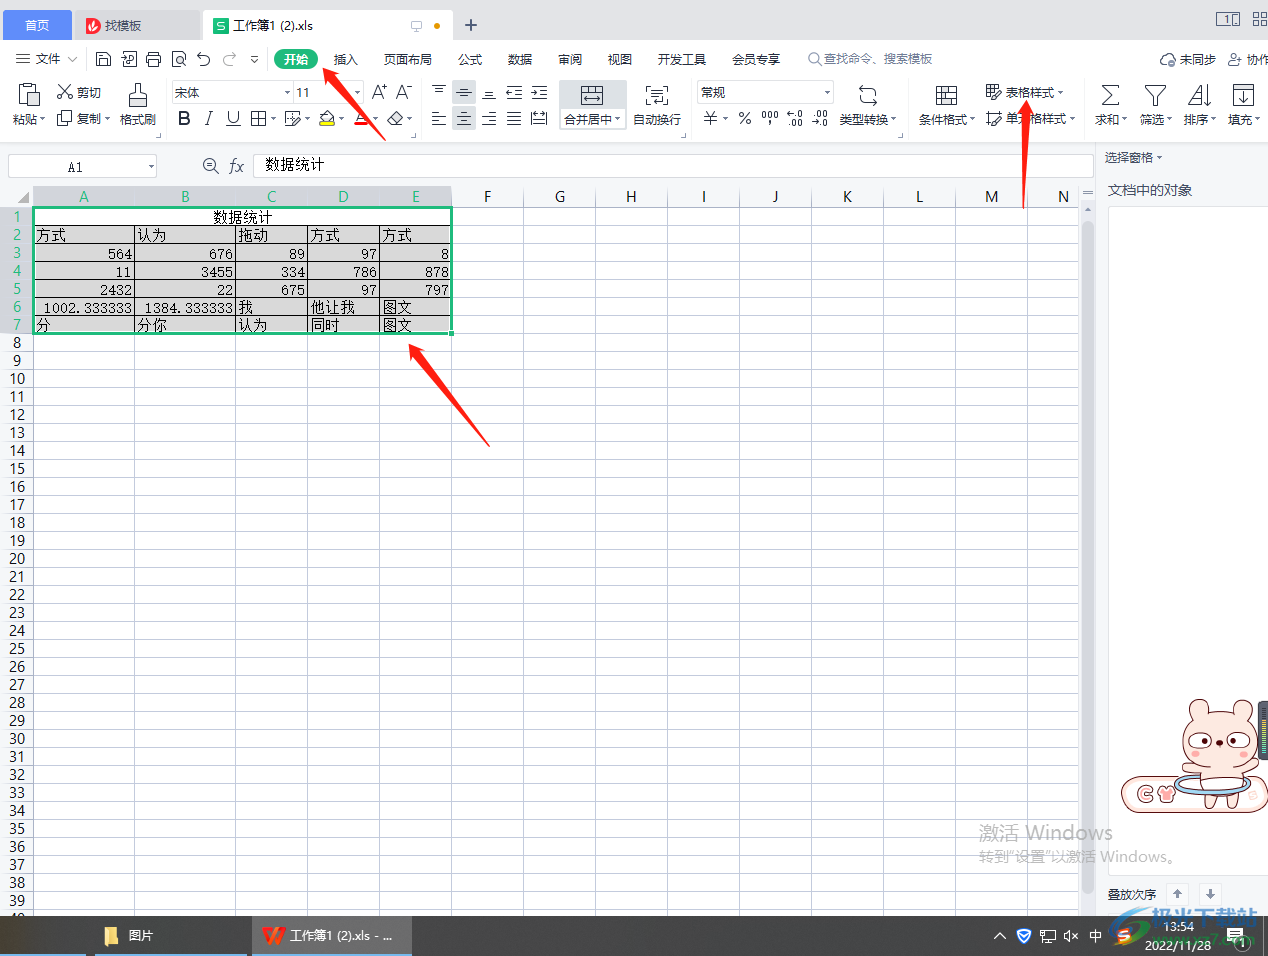This screenshot has width=1268, height=956.
Task: Click the AutoSum sigma icon
Action: (x=1110, y=95)
